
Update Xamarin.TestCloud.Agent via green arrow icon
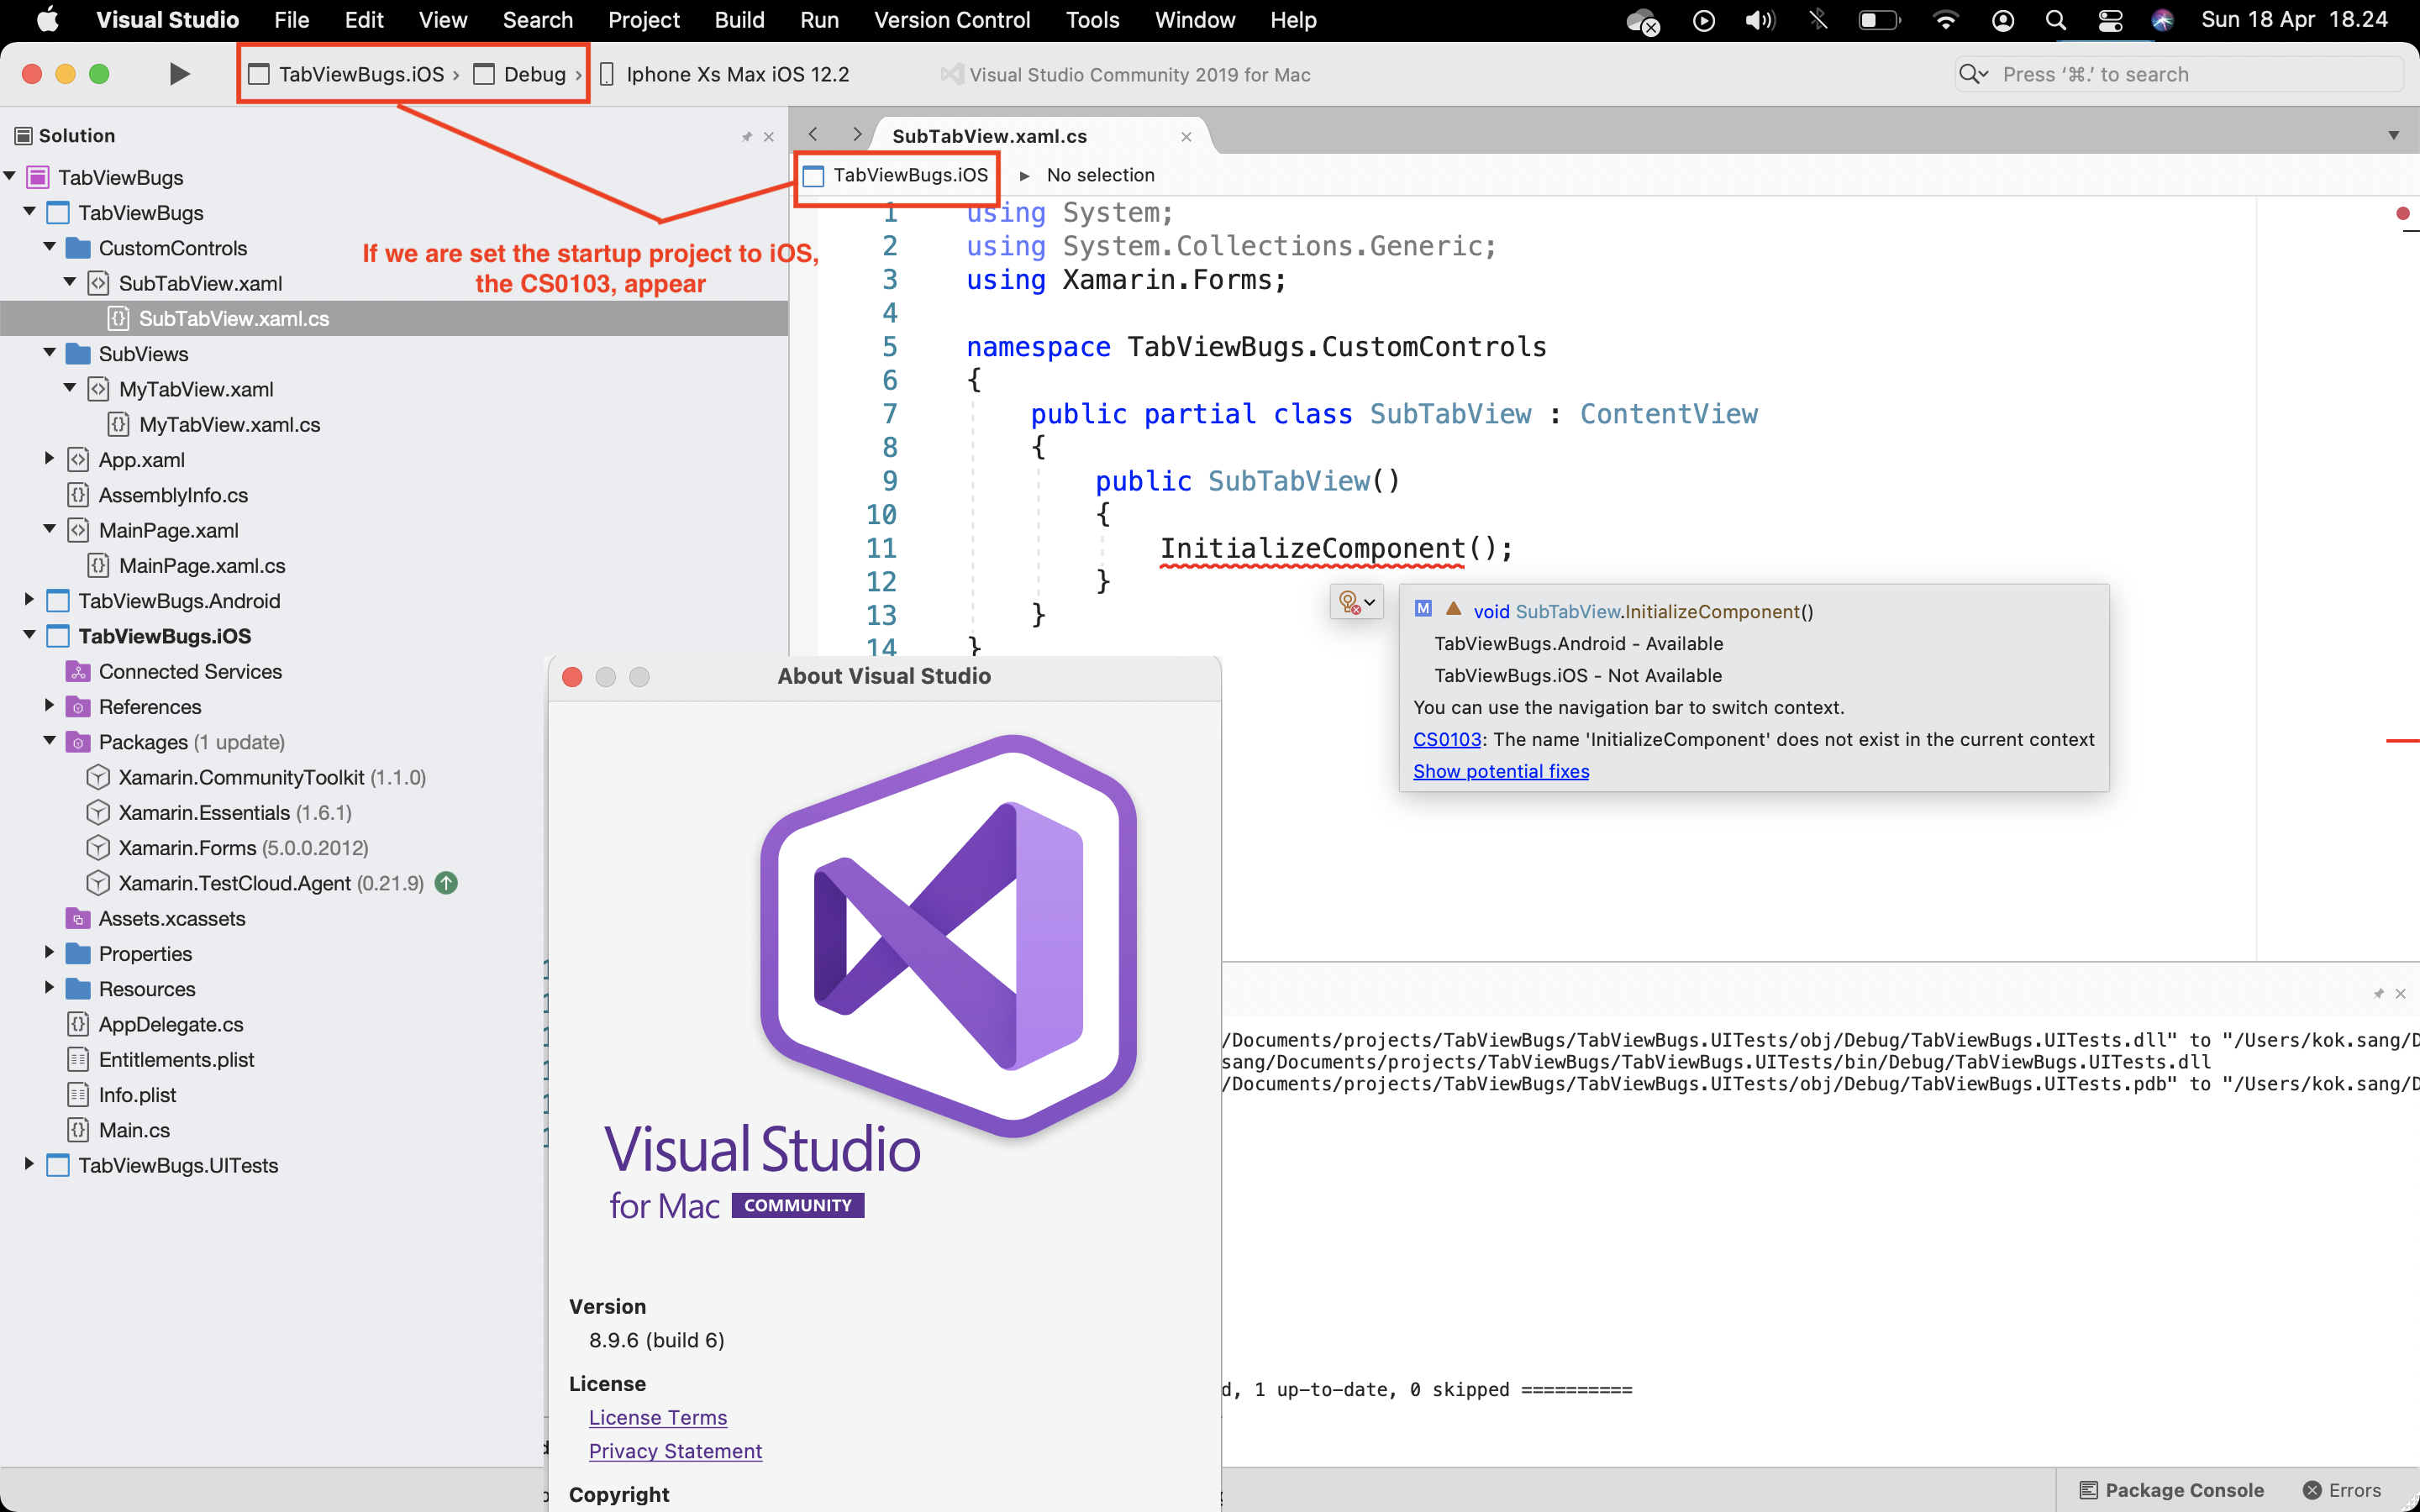446,882
